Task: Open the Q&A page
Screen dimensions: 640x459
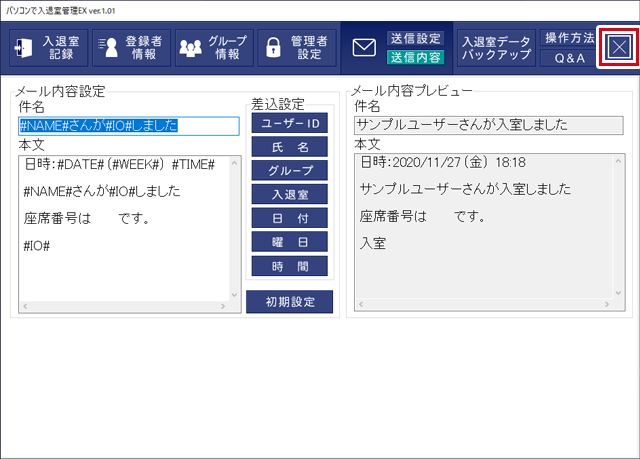Action: point(570,58)
